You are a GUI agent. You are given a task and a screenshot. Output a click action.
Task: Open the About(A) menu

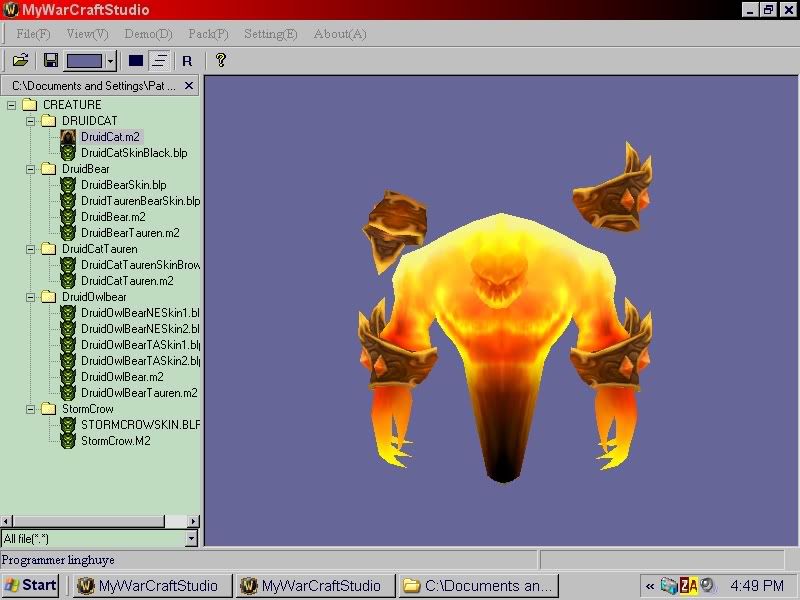click(340, 34)
